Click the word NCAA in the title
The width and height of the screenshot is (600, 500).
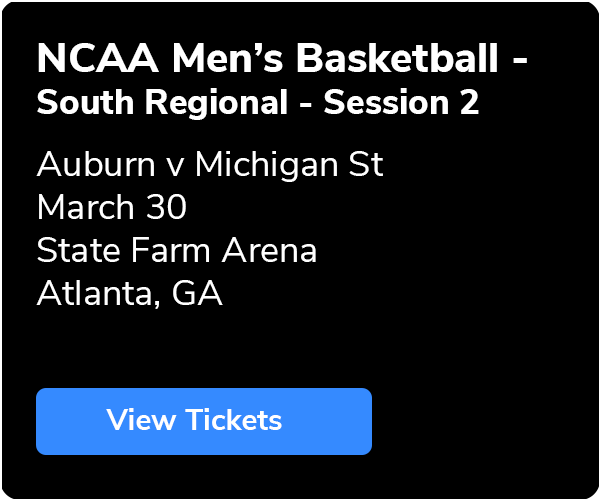tap(98, 59)
